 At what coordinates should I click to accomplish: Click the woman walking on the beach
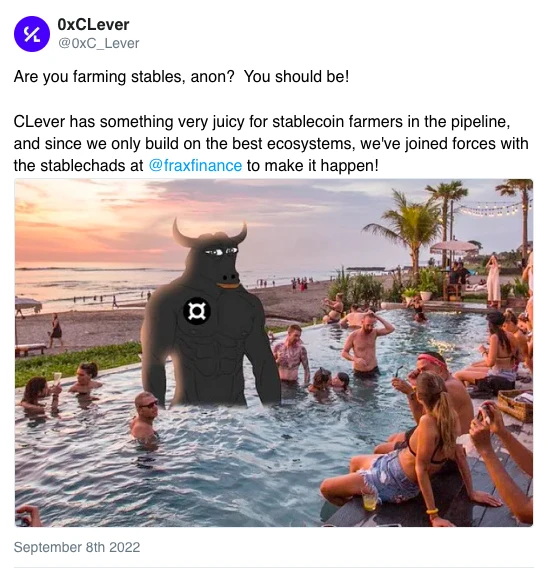coord(56,330)
